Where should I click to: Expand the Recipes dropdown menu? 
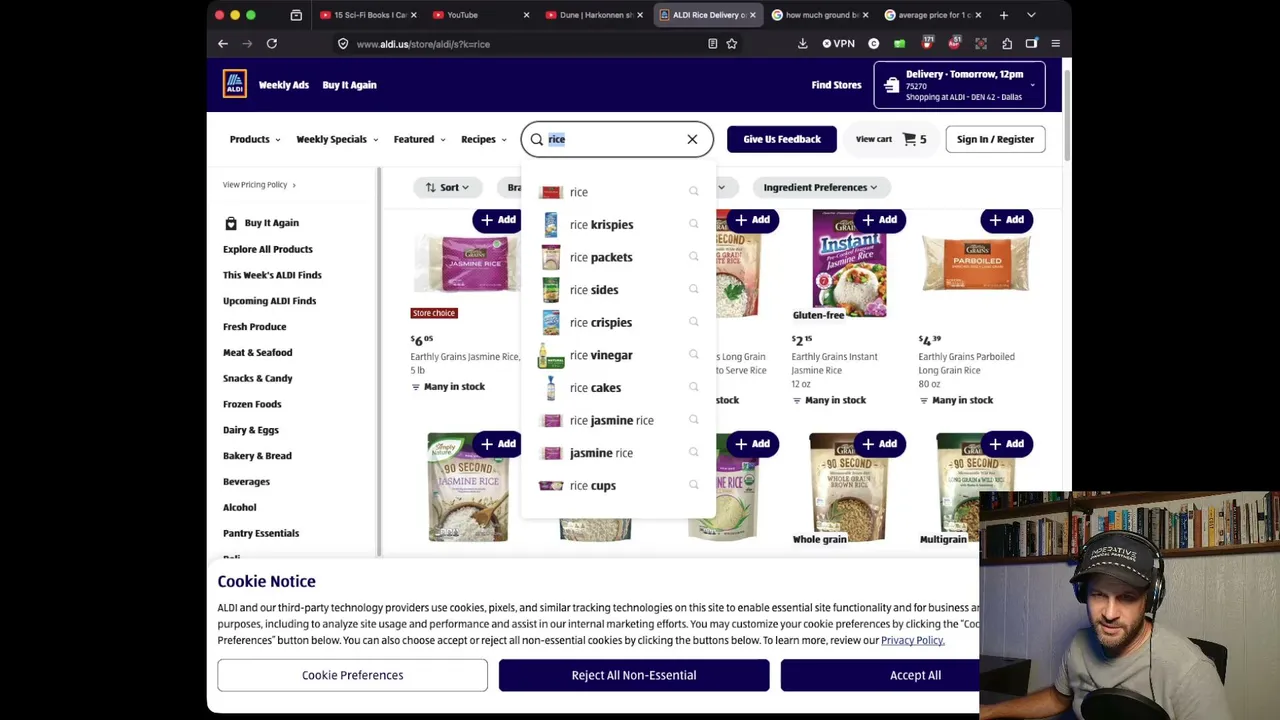click(x=484, y=139)
